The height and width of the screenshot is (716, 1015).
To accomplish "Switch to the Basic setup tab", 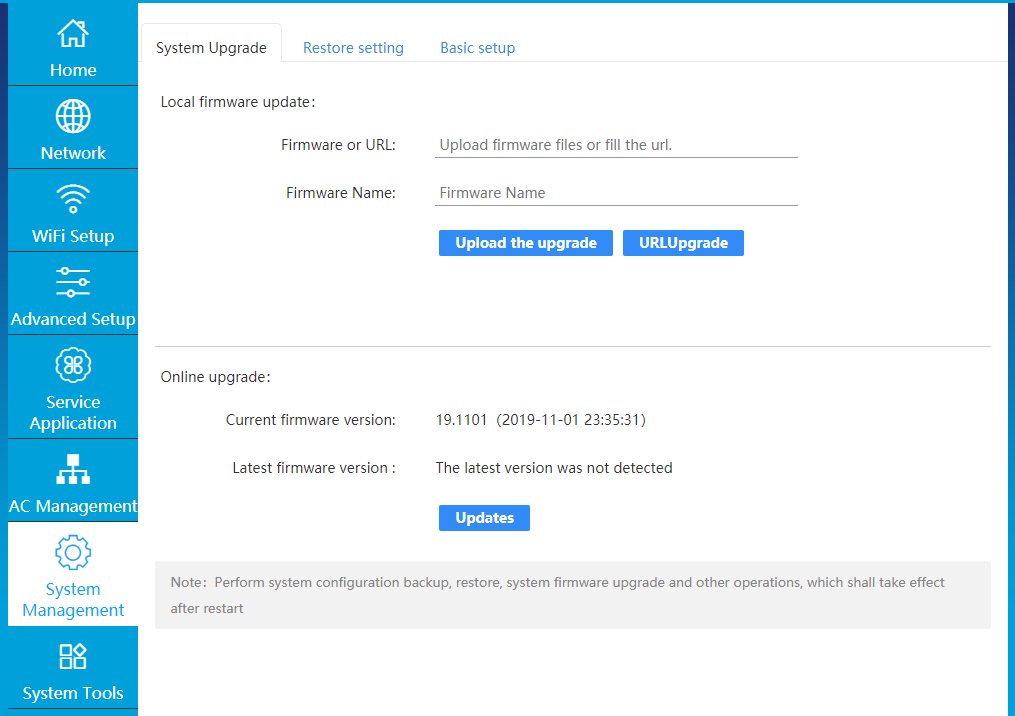I will click(478, 48).
